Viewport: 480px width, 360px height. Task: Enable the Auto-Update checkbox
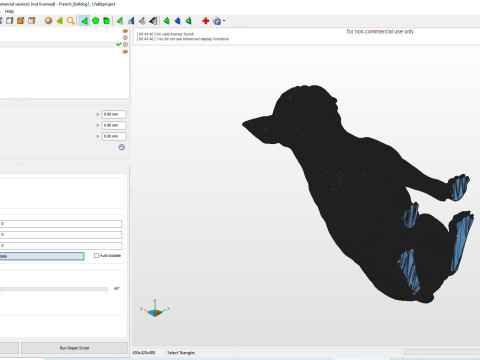pos(96,256)
